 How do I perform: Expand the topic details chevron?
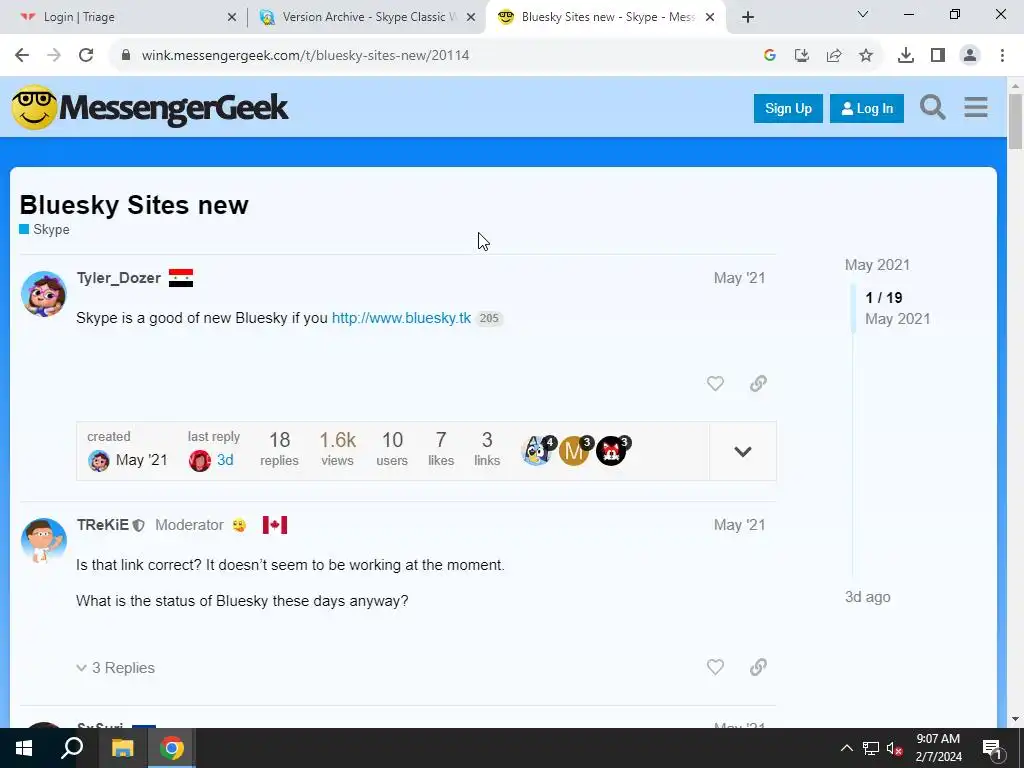click(743, 451)
